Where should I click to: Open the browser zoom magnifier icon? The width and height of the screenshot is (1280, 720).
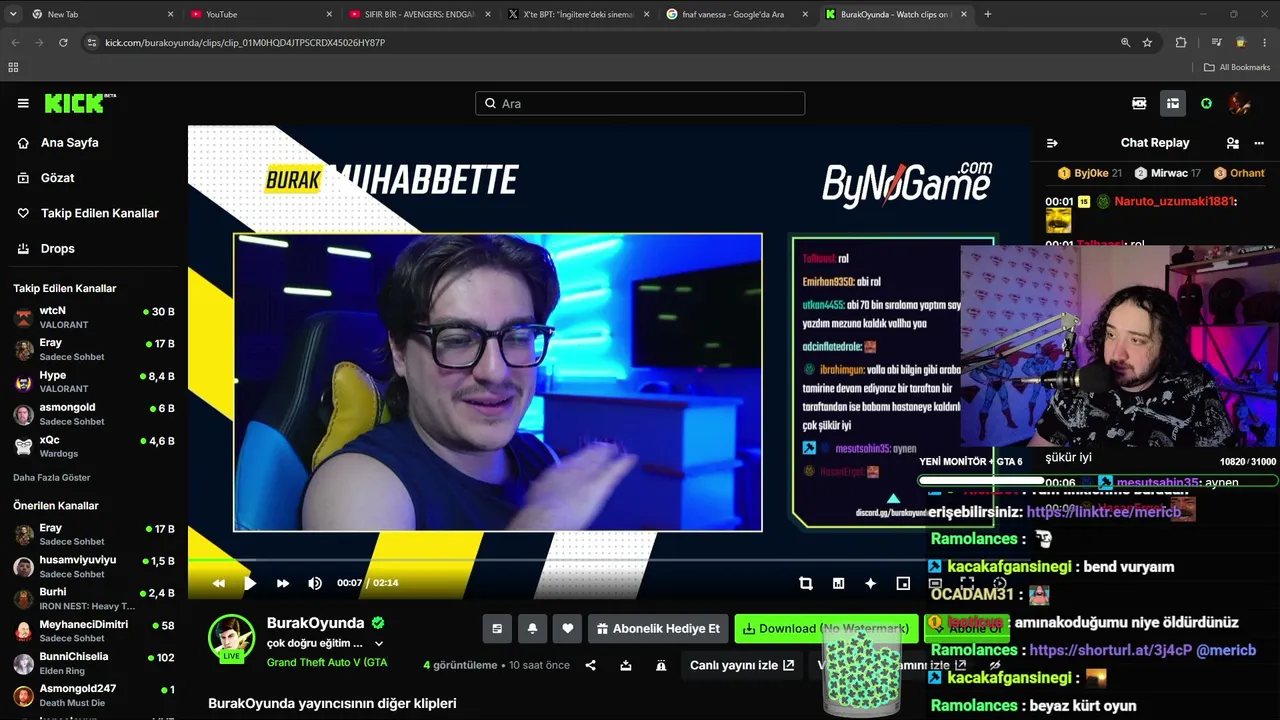click(x=1125, y=43)
